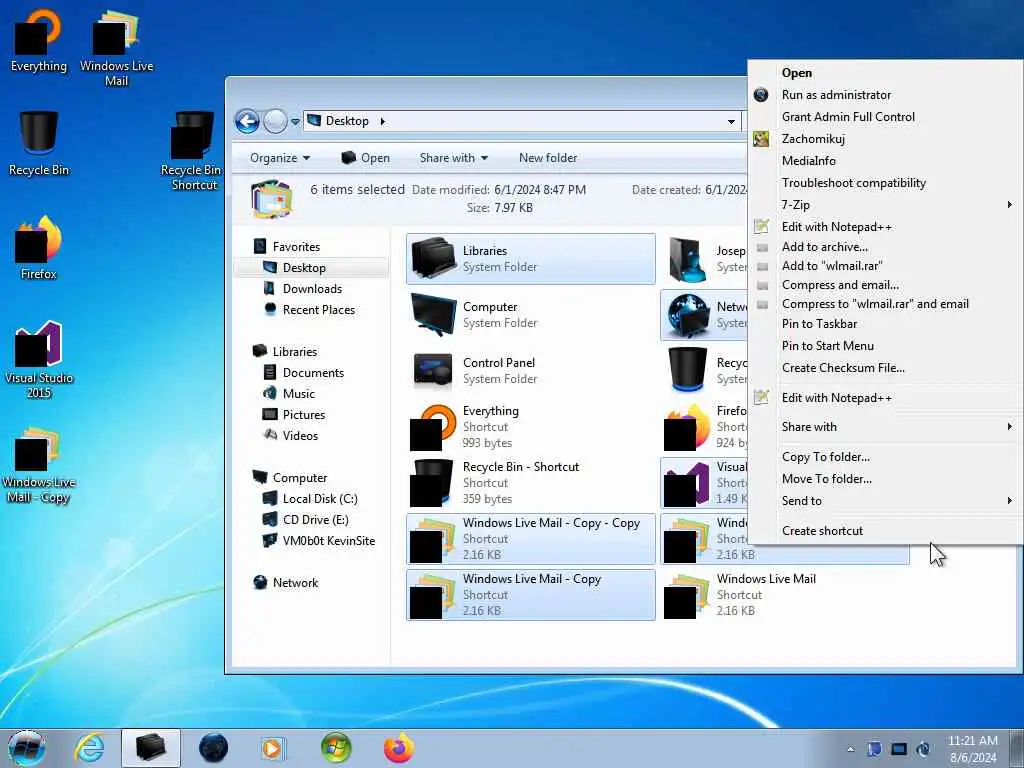The image size is (1024, 768).
Task: Open the Share with toolbar dropdown
Action: point(454,158)
